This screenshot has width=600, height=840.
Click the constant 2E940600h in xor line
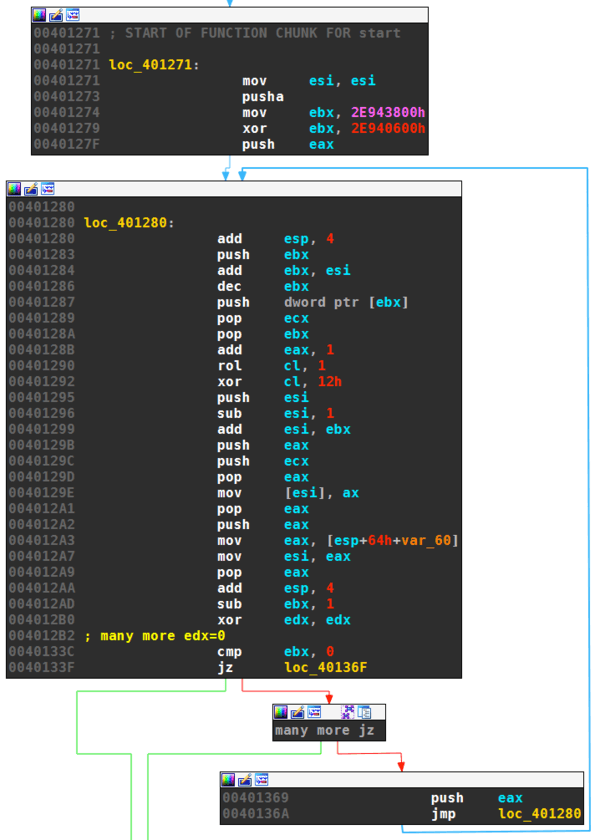pos(388,129)
